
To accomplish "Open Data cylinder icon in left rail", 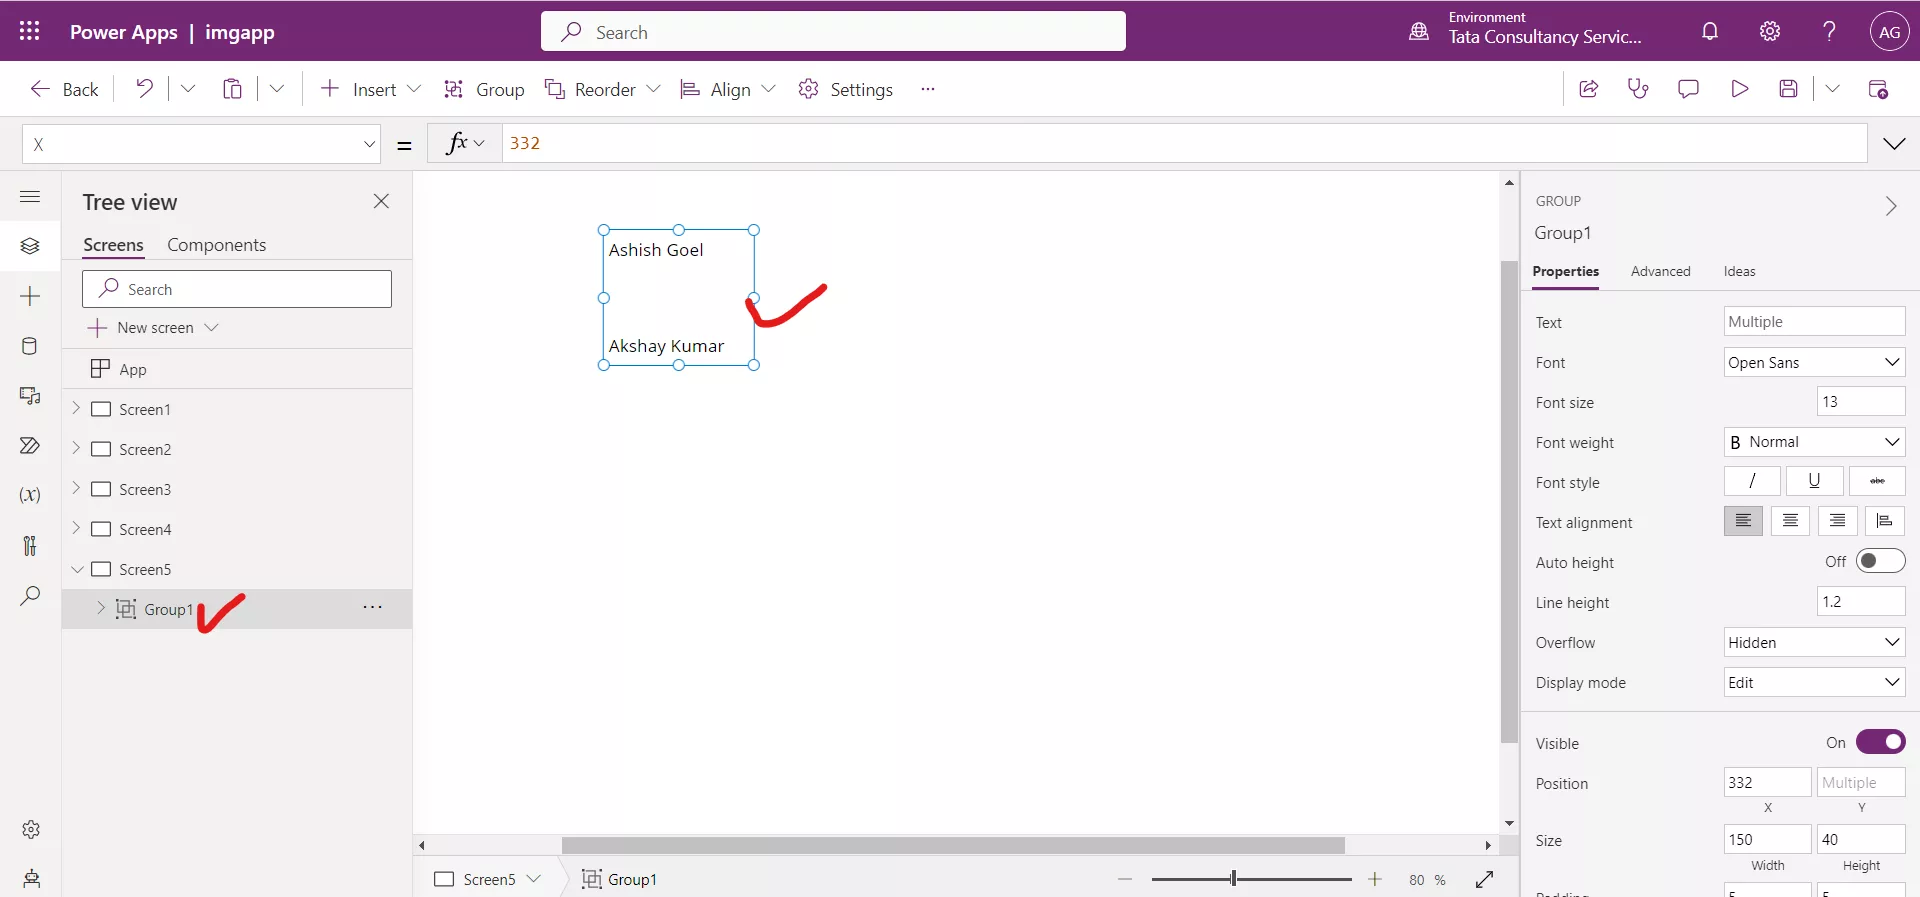I will 30,346.
